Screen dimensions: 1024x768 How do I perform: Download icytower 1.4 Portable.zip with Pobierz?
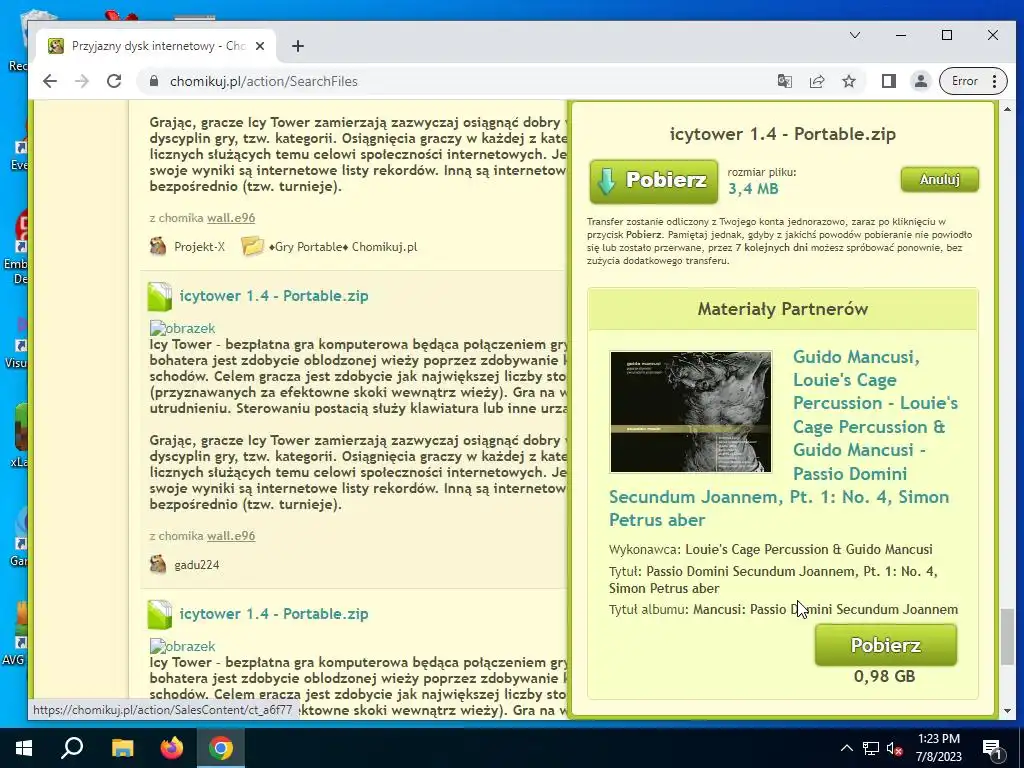click(654, 181)
